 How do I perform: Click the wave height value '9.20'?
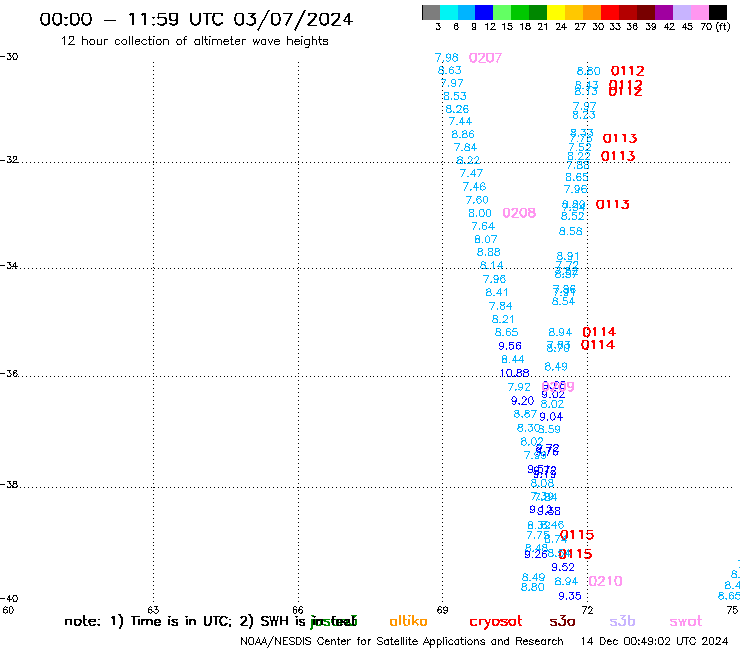(x=522, y=401)
